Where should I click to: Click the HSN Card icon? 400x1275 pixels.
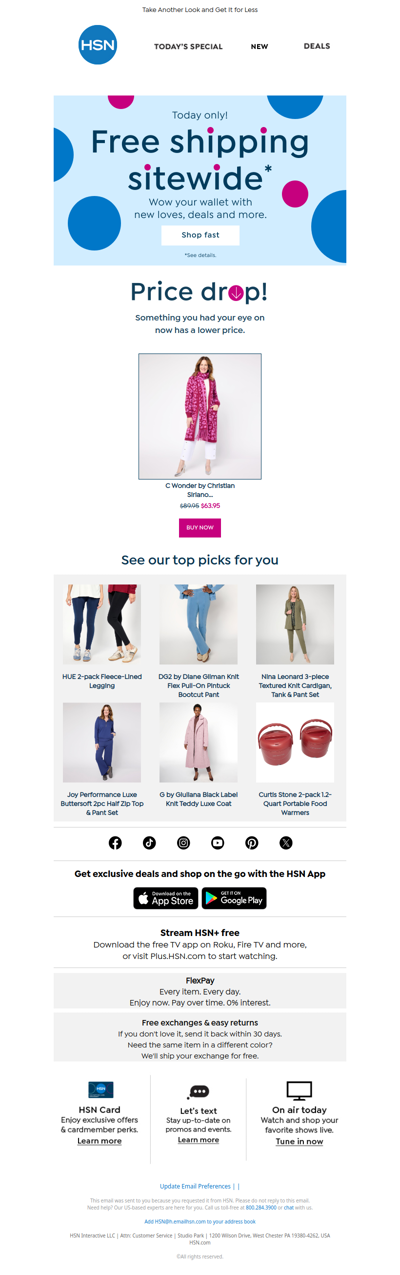[100, 1090]
